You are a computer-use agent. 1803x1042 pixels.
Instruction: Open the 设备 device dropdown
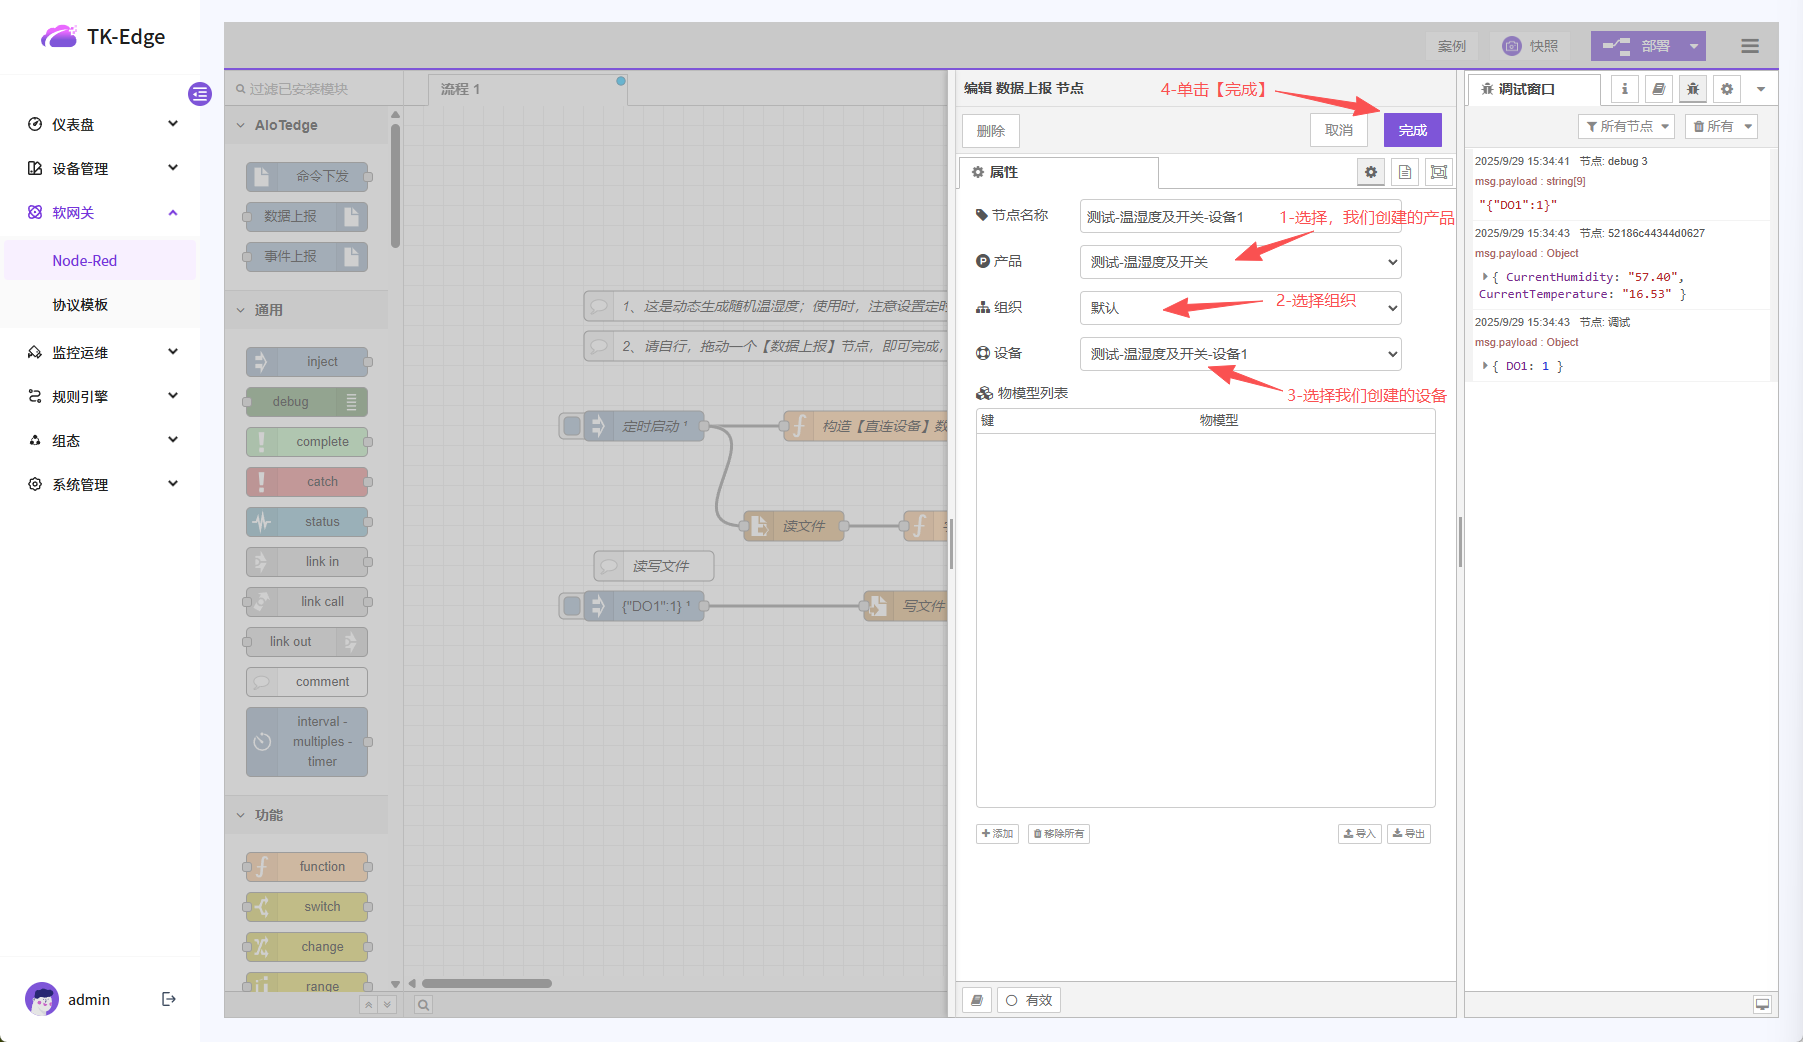click(1240, 354)
